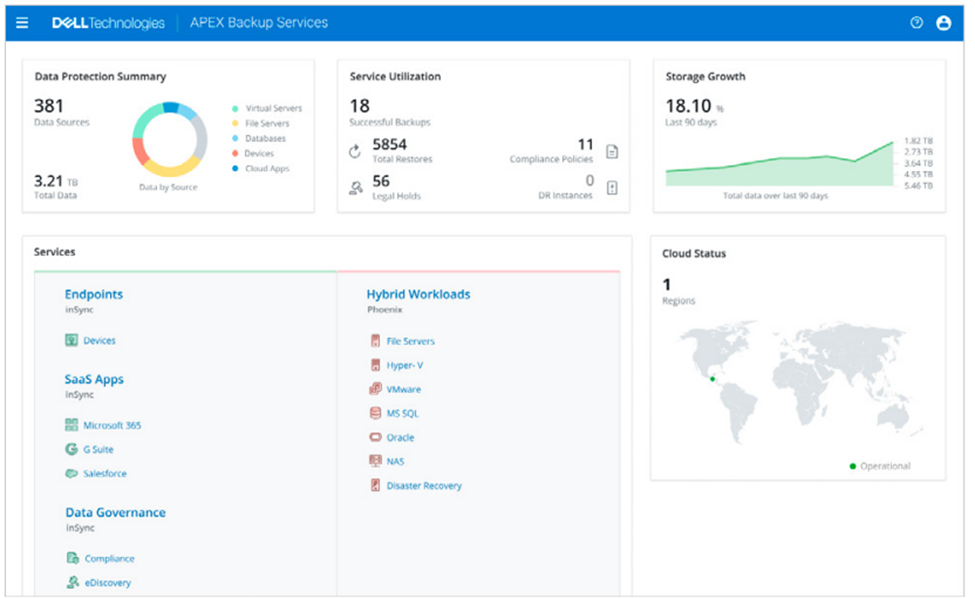Open Microsoft 365 under SaaS Apps
Image resolution: width=975 pixels, height=598 pixels.
coord(112,426)
